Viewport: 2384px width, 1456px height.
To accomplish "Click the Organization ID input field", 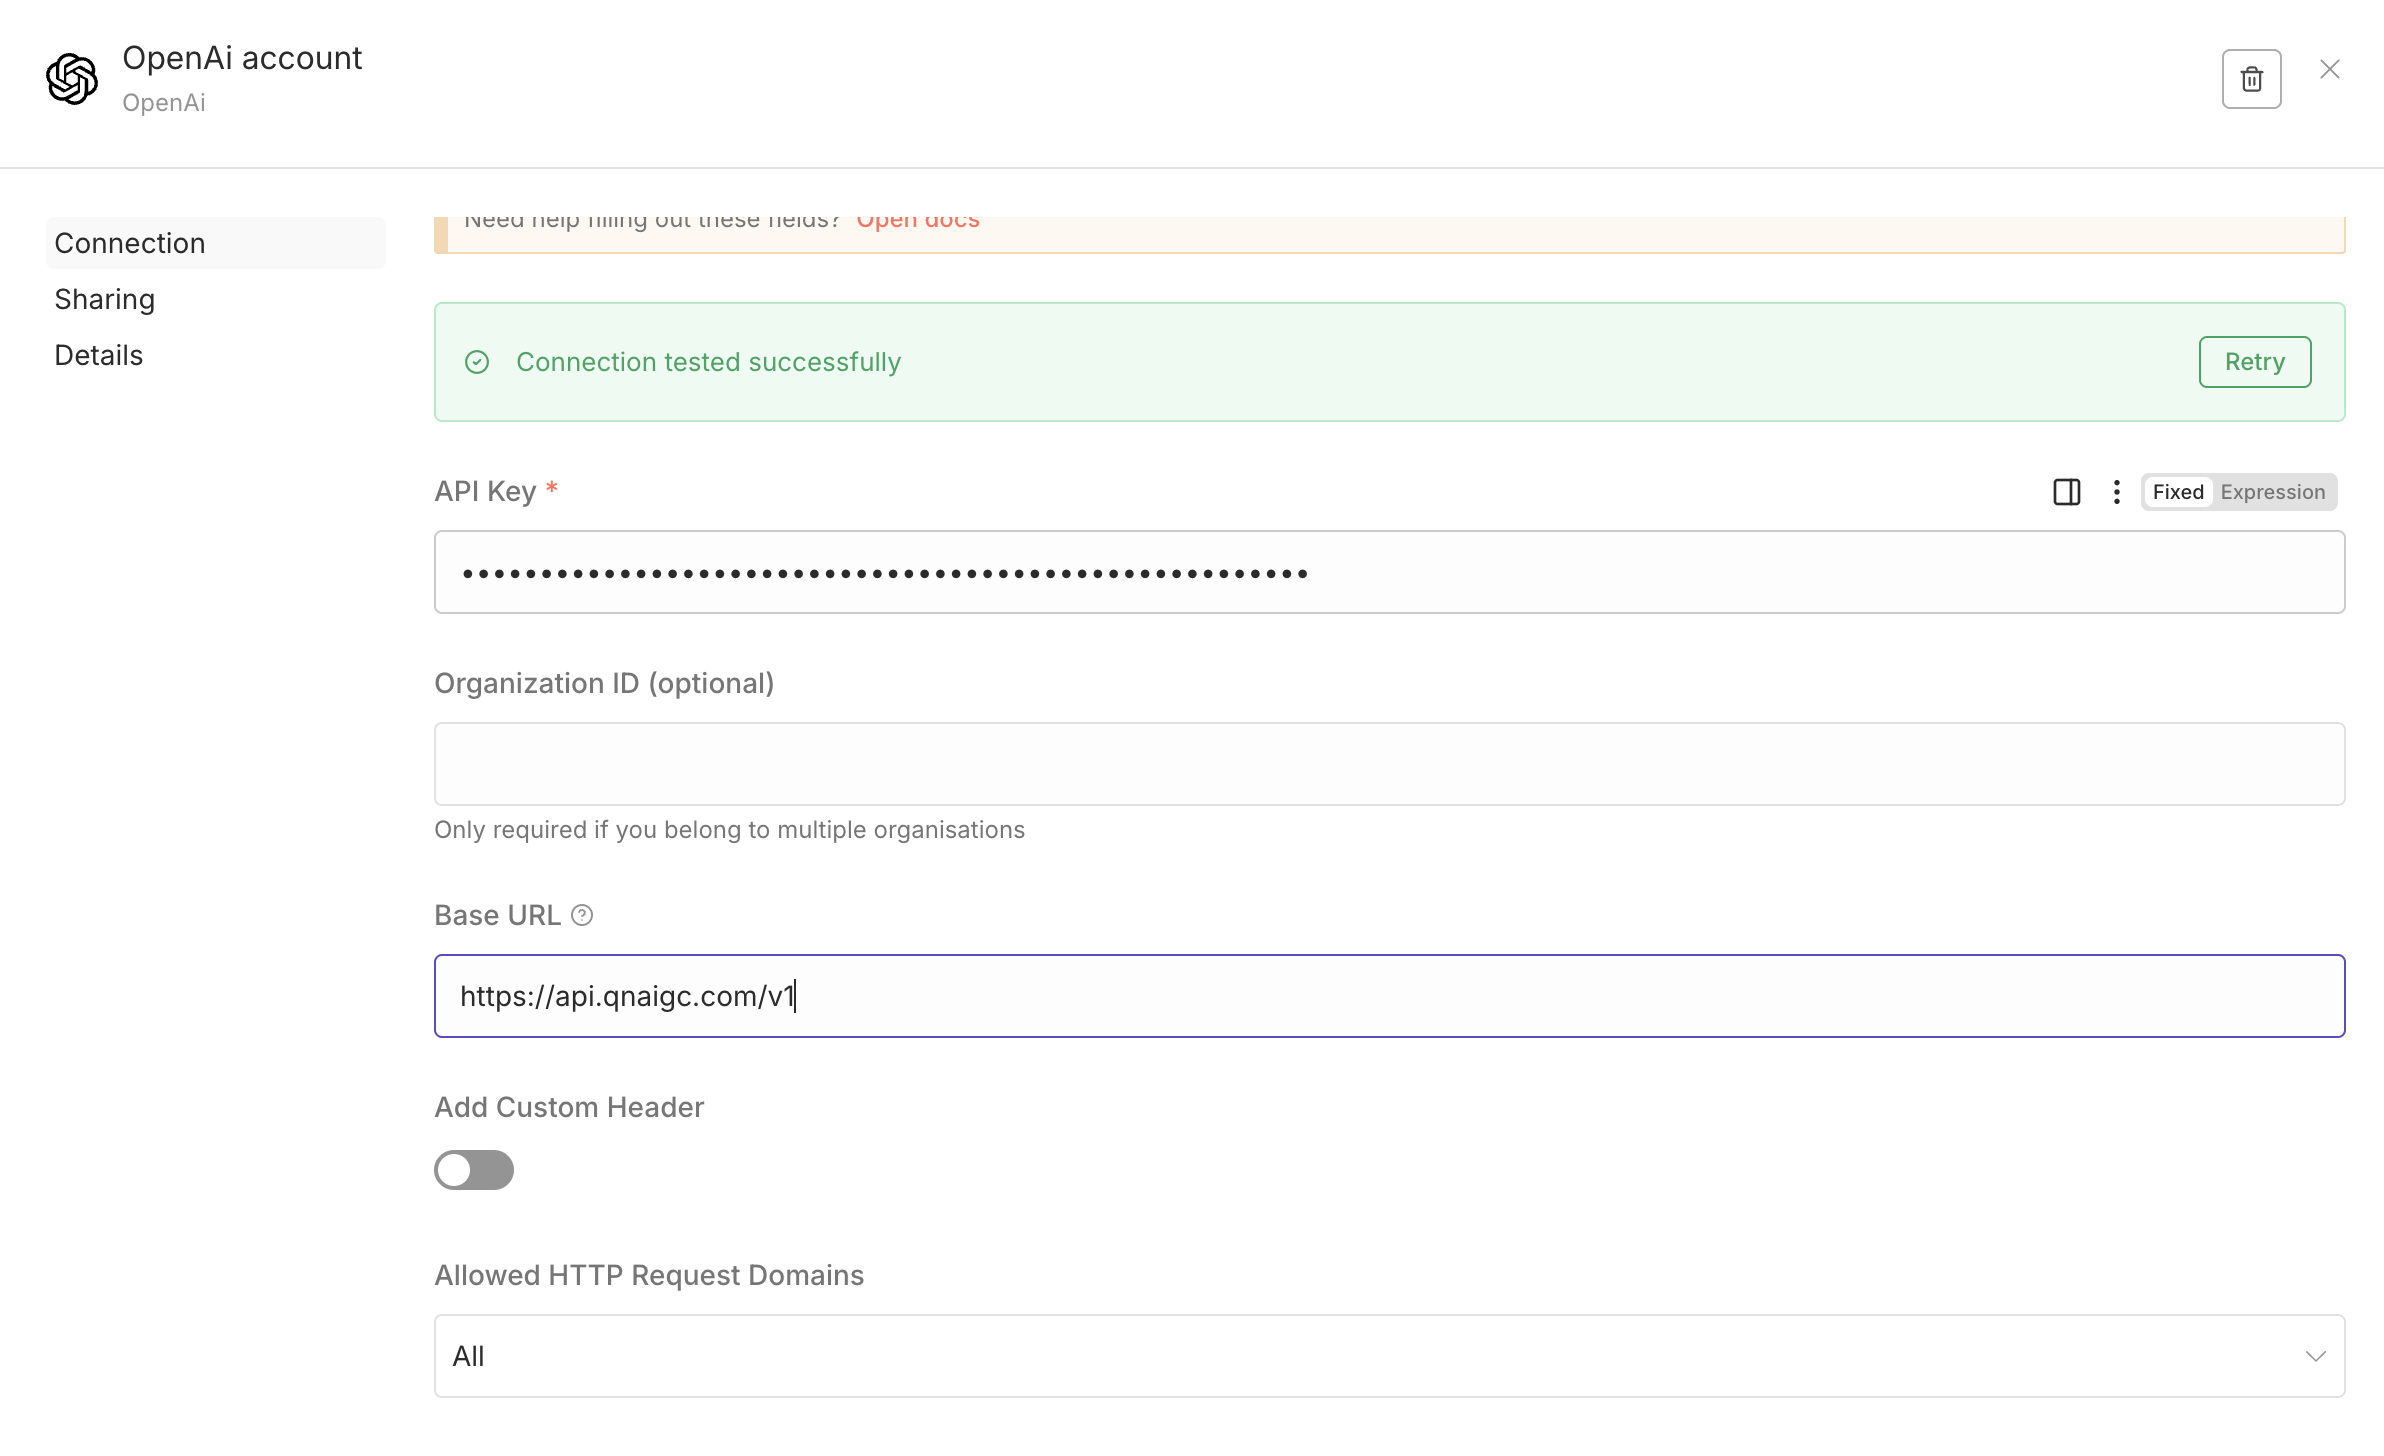I will [1388, 764].
